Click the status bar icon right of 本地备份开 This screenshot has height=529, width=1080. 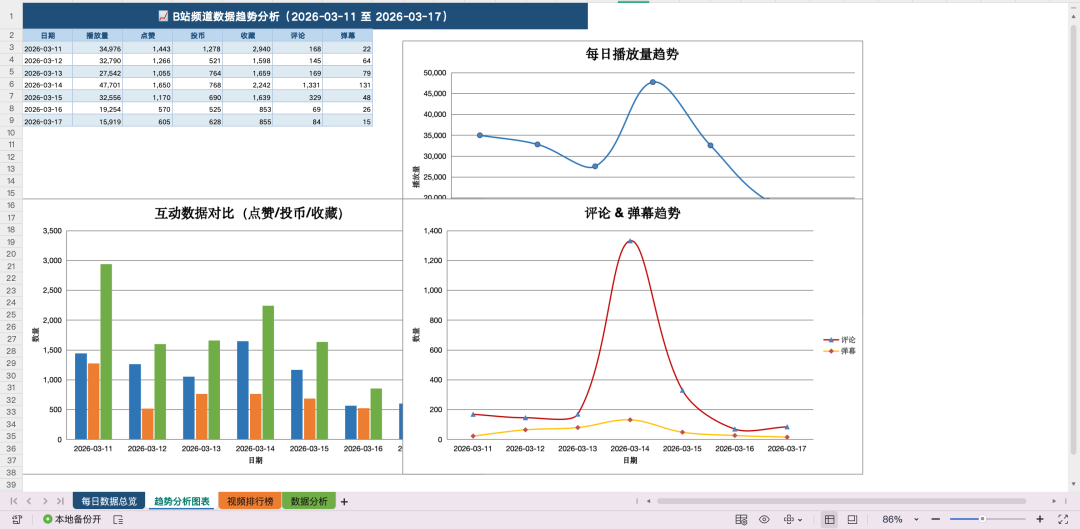point(118,519)
